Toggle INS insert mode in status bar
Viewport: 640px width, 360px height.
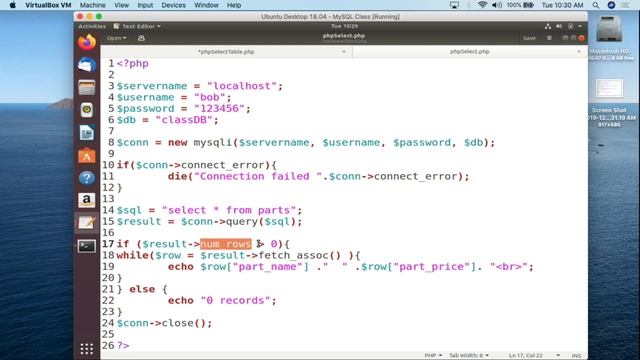576,356
